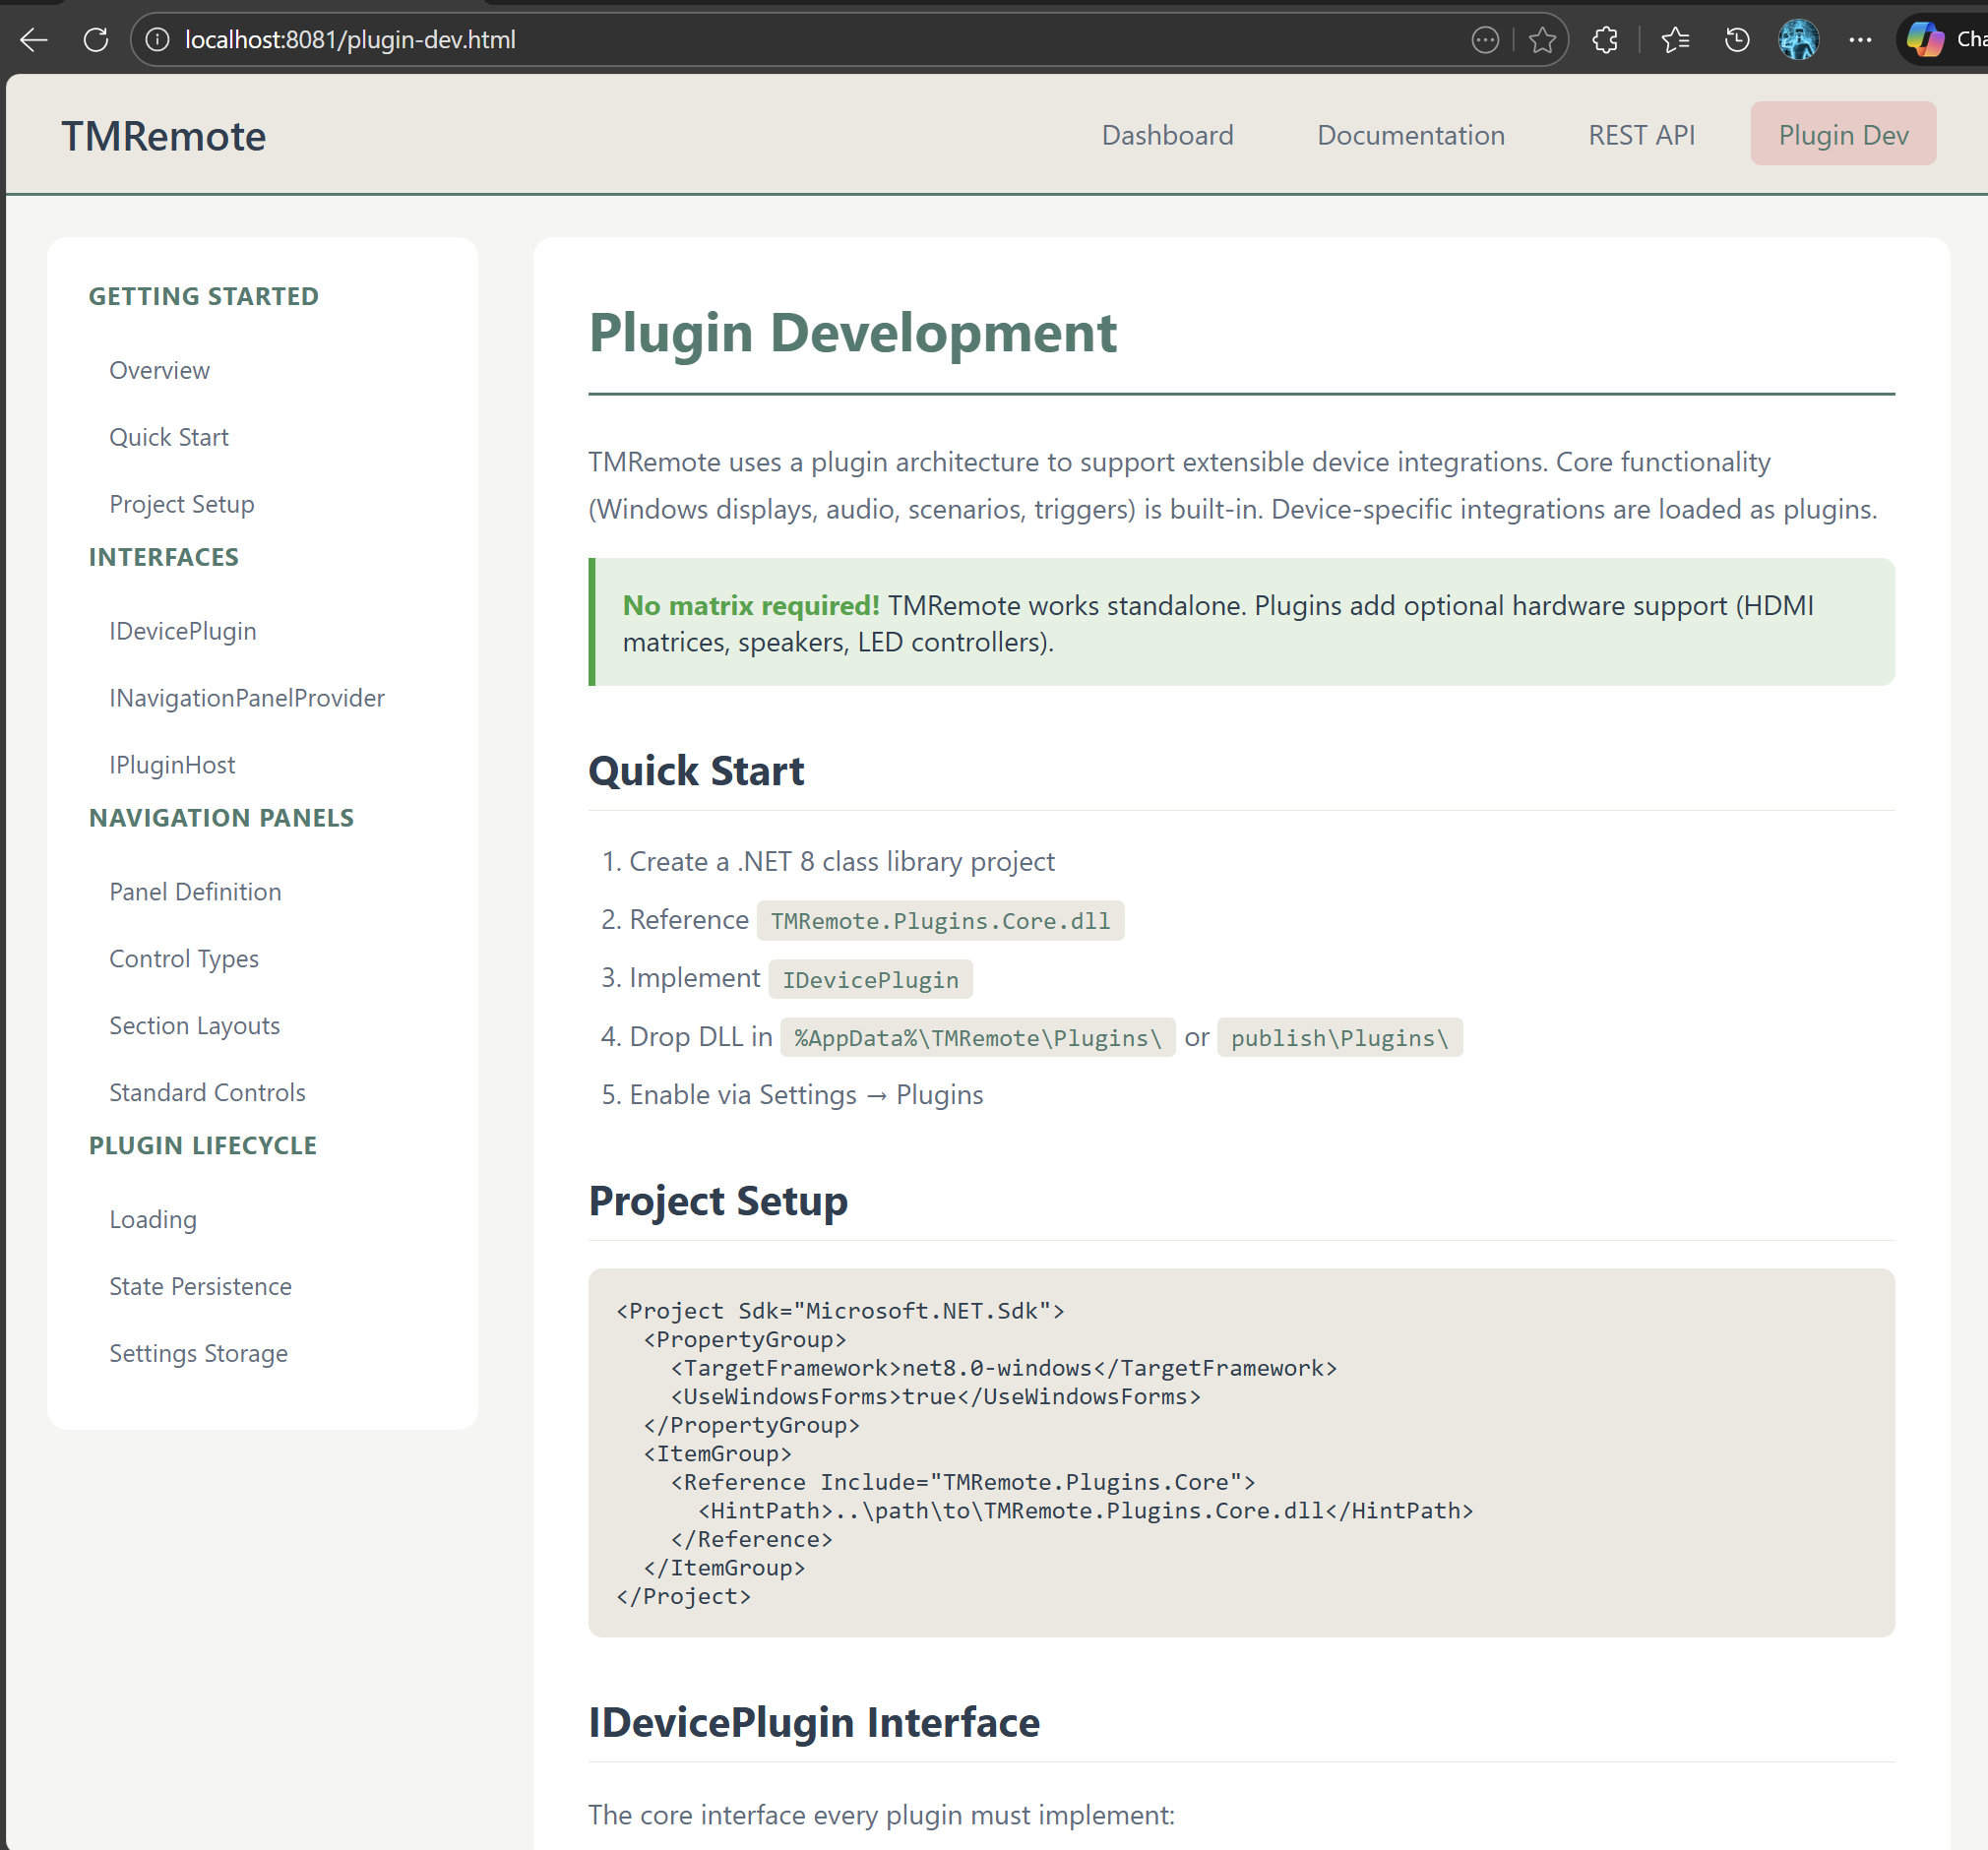Refresh the current page

click(96, 40)
